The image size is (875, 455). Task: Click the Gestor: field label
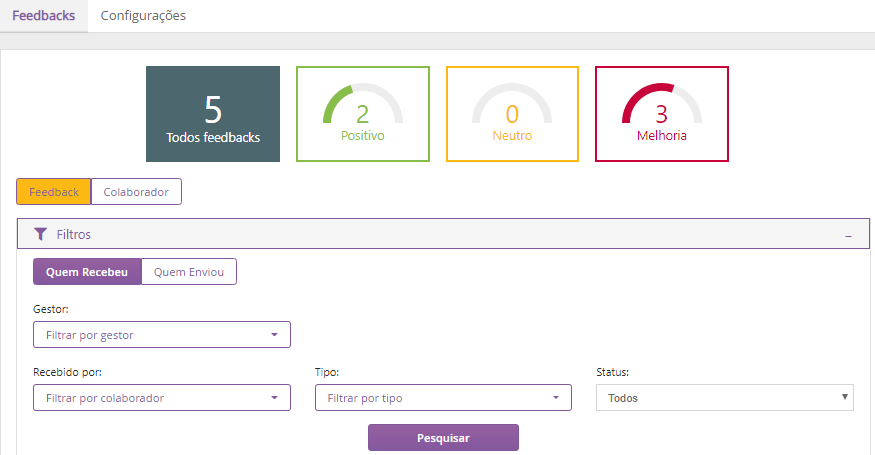[51, 309]
